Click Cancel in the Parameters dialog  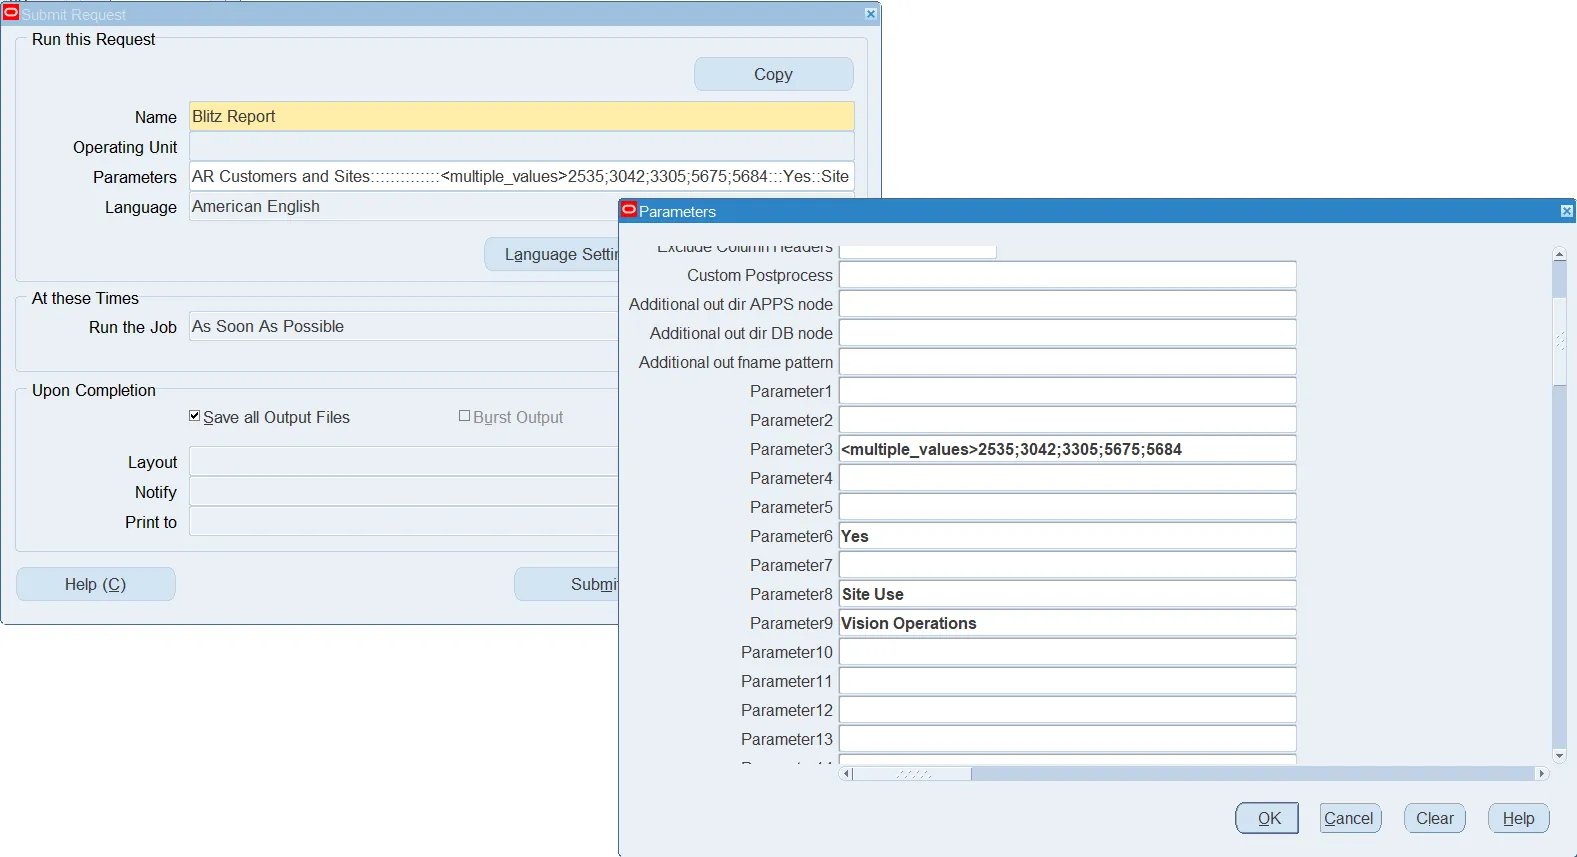click(1350, 818)
